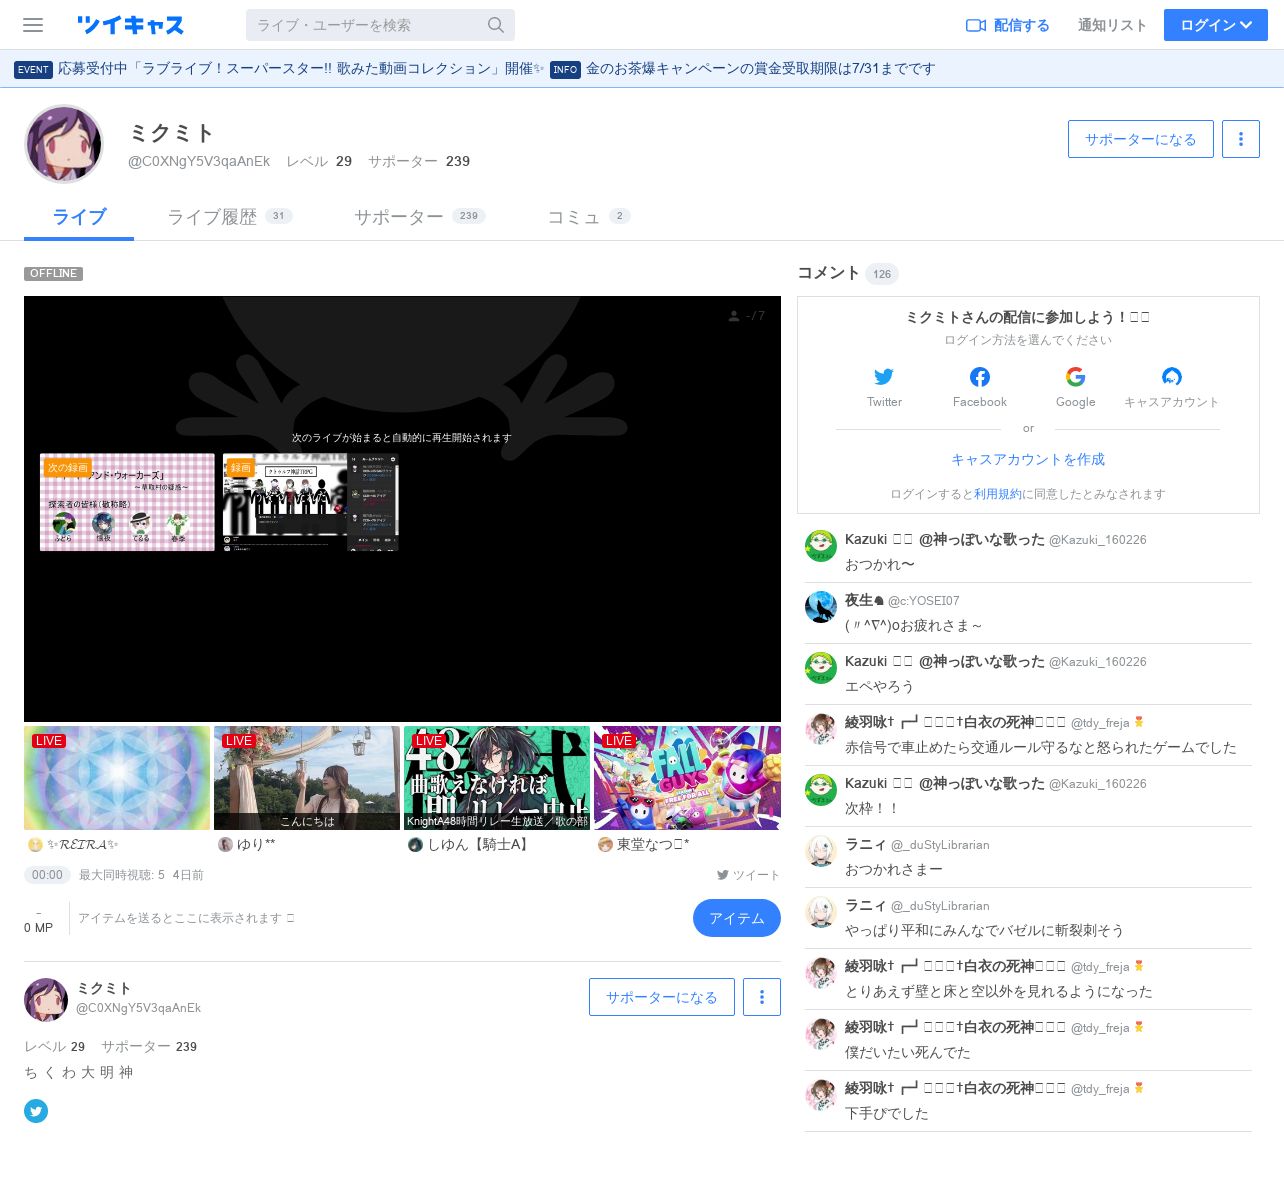Click 綾羽咏 avatar on 赤信号 comment

pyautogui.click(x=821, y=729)
